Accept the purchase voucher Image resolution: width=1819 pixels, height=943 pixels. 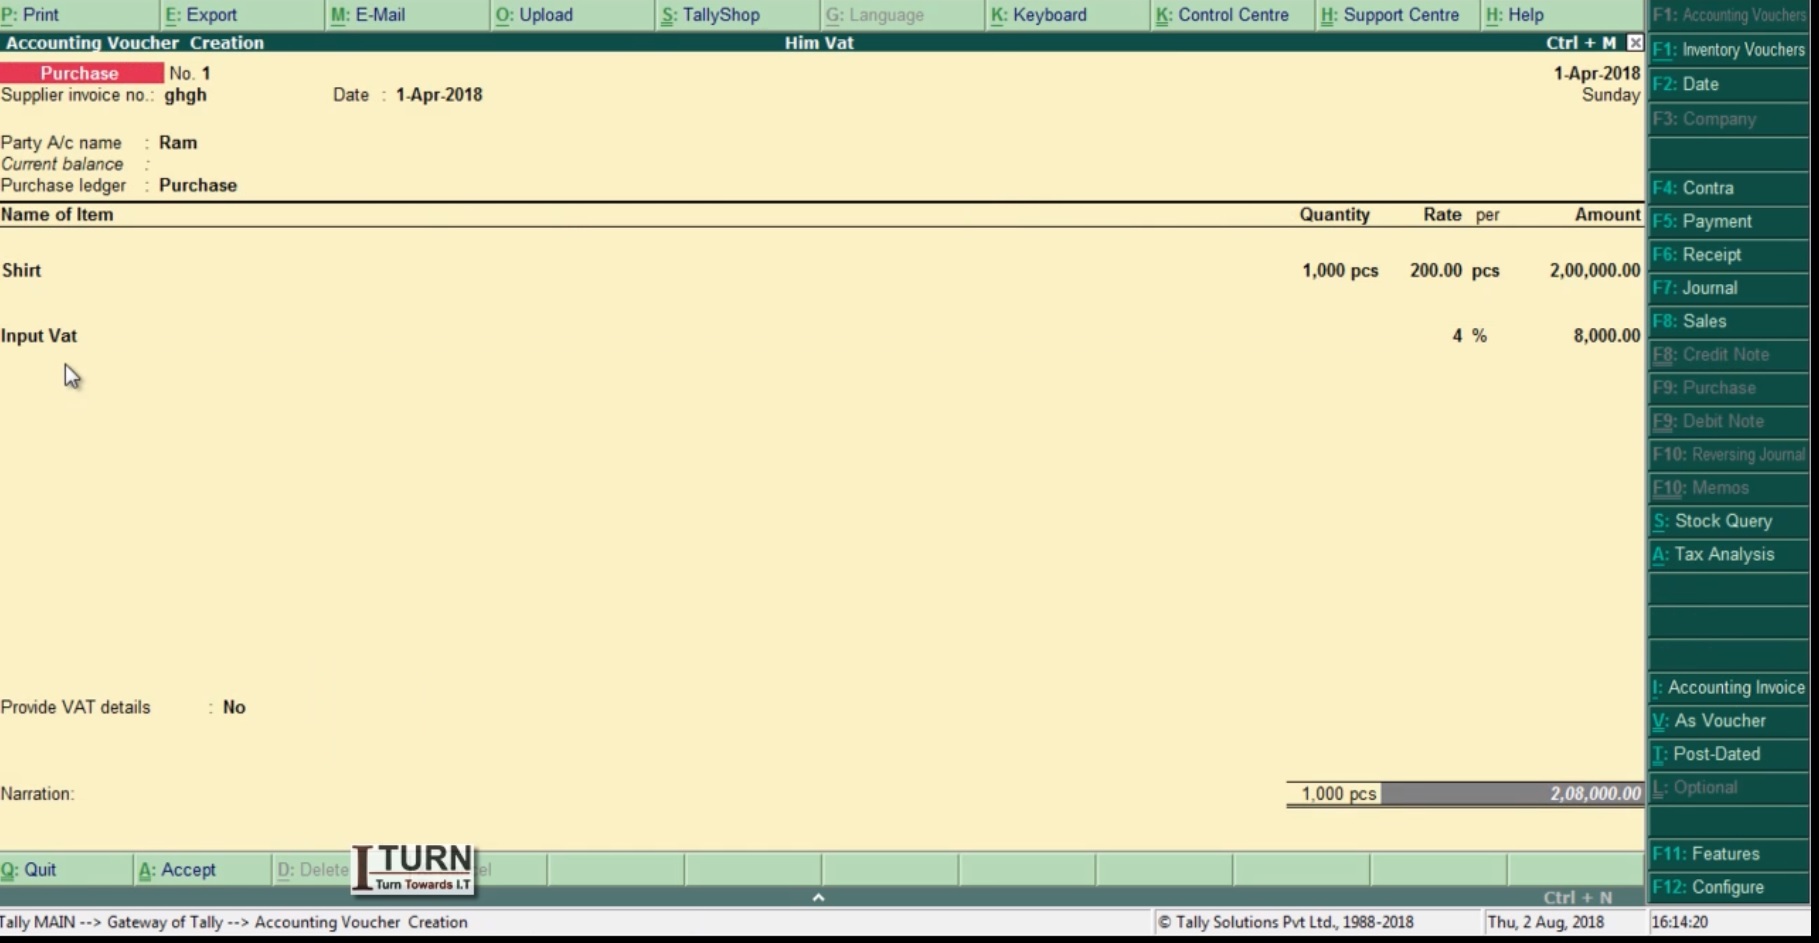[178, 870]
